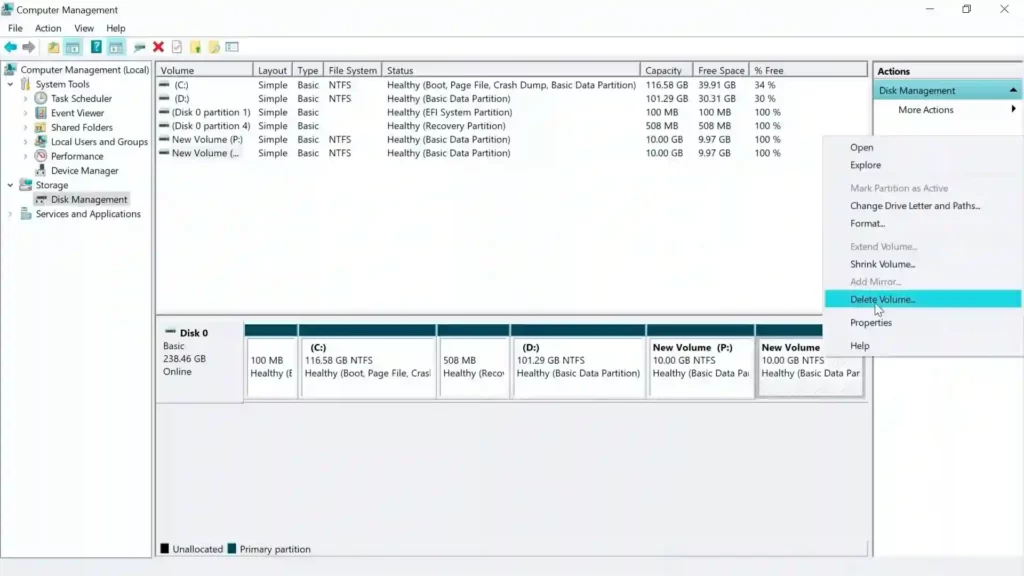Click the list view settings toolbar icon
This screenshot has height=576, width=1024.
(232, 47)
